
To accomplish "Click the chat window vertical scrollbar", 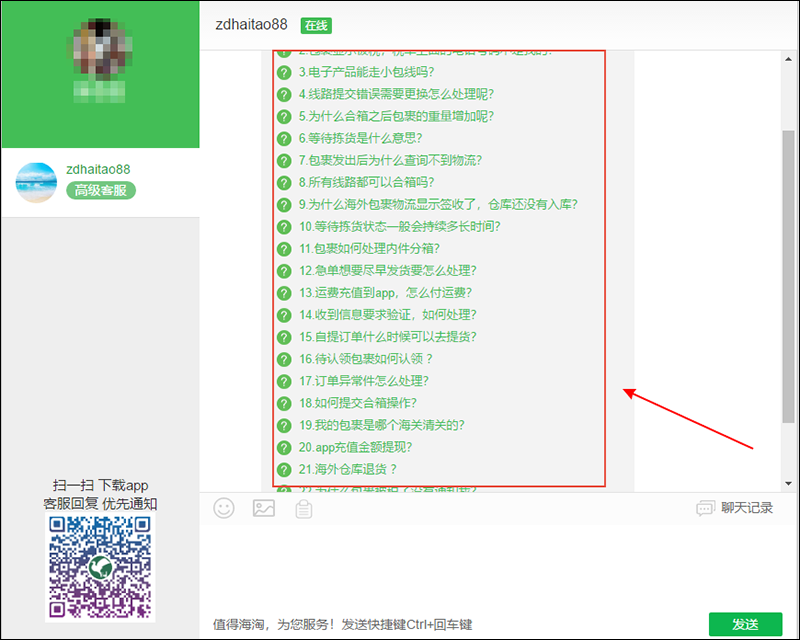I will point(788,280).
